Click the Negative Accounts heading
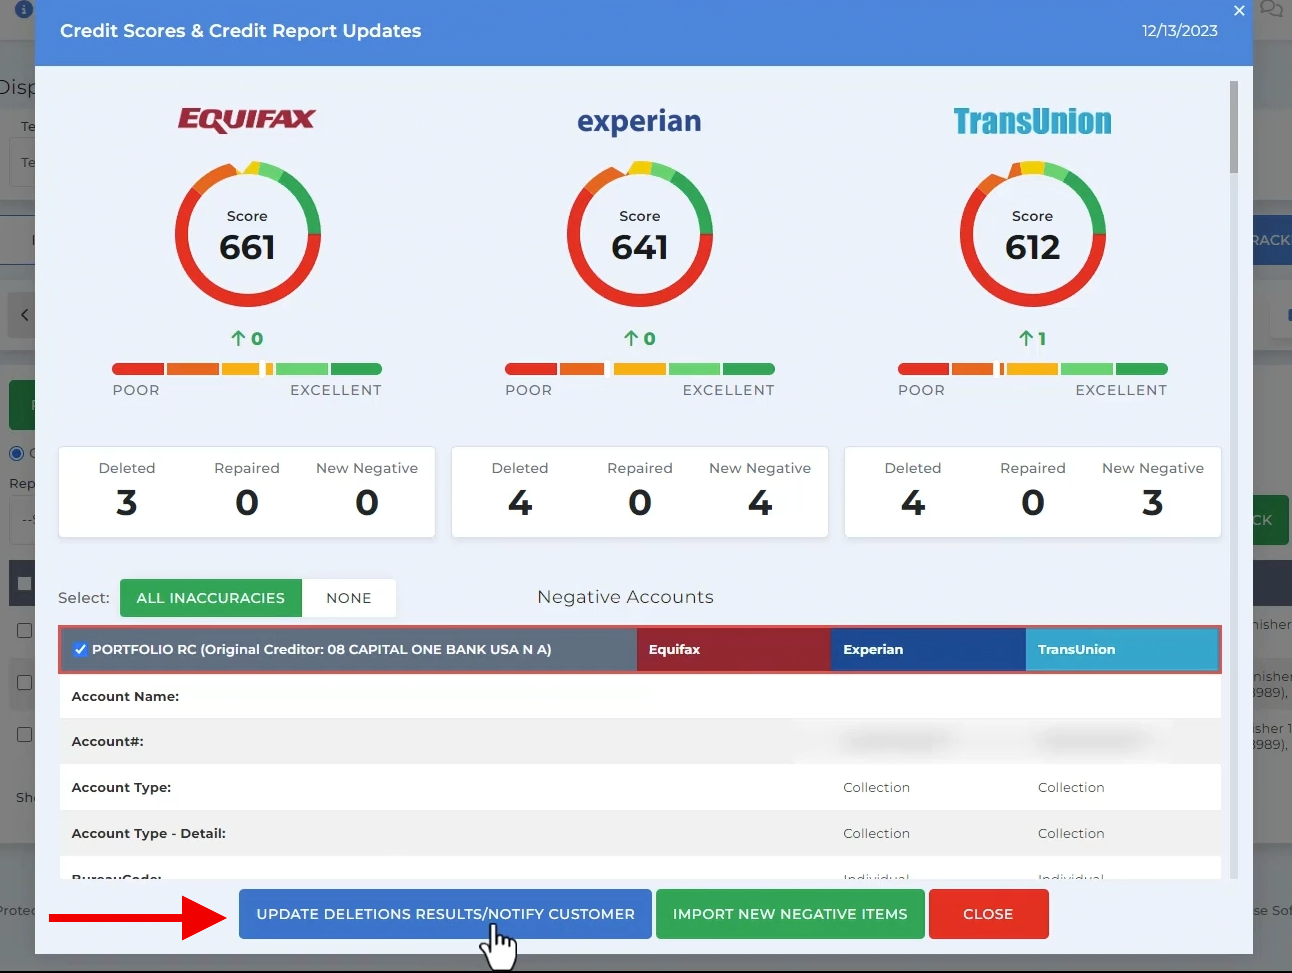The height and width of the screenshot is (973, 1292). [626, 597]
